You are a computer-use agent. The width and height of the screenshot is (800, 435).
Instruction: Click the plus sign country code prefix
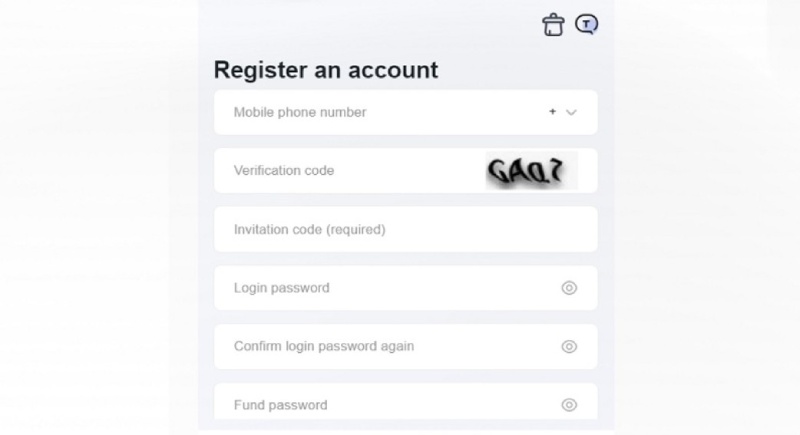[552, 112]
